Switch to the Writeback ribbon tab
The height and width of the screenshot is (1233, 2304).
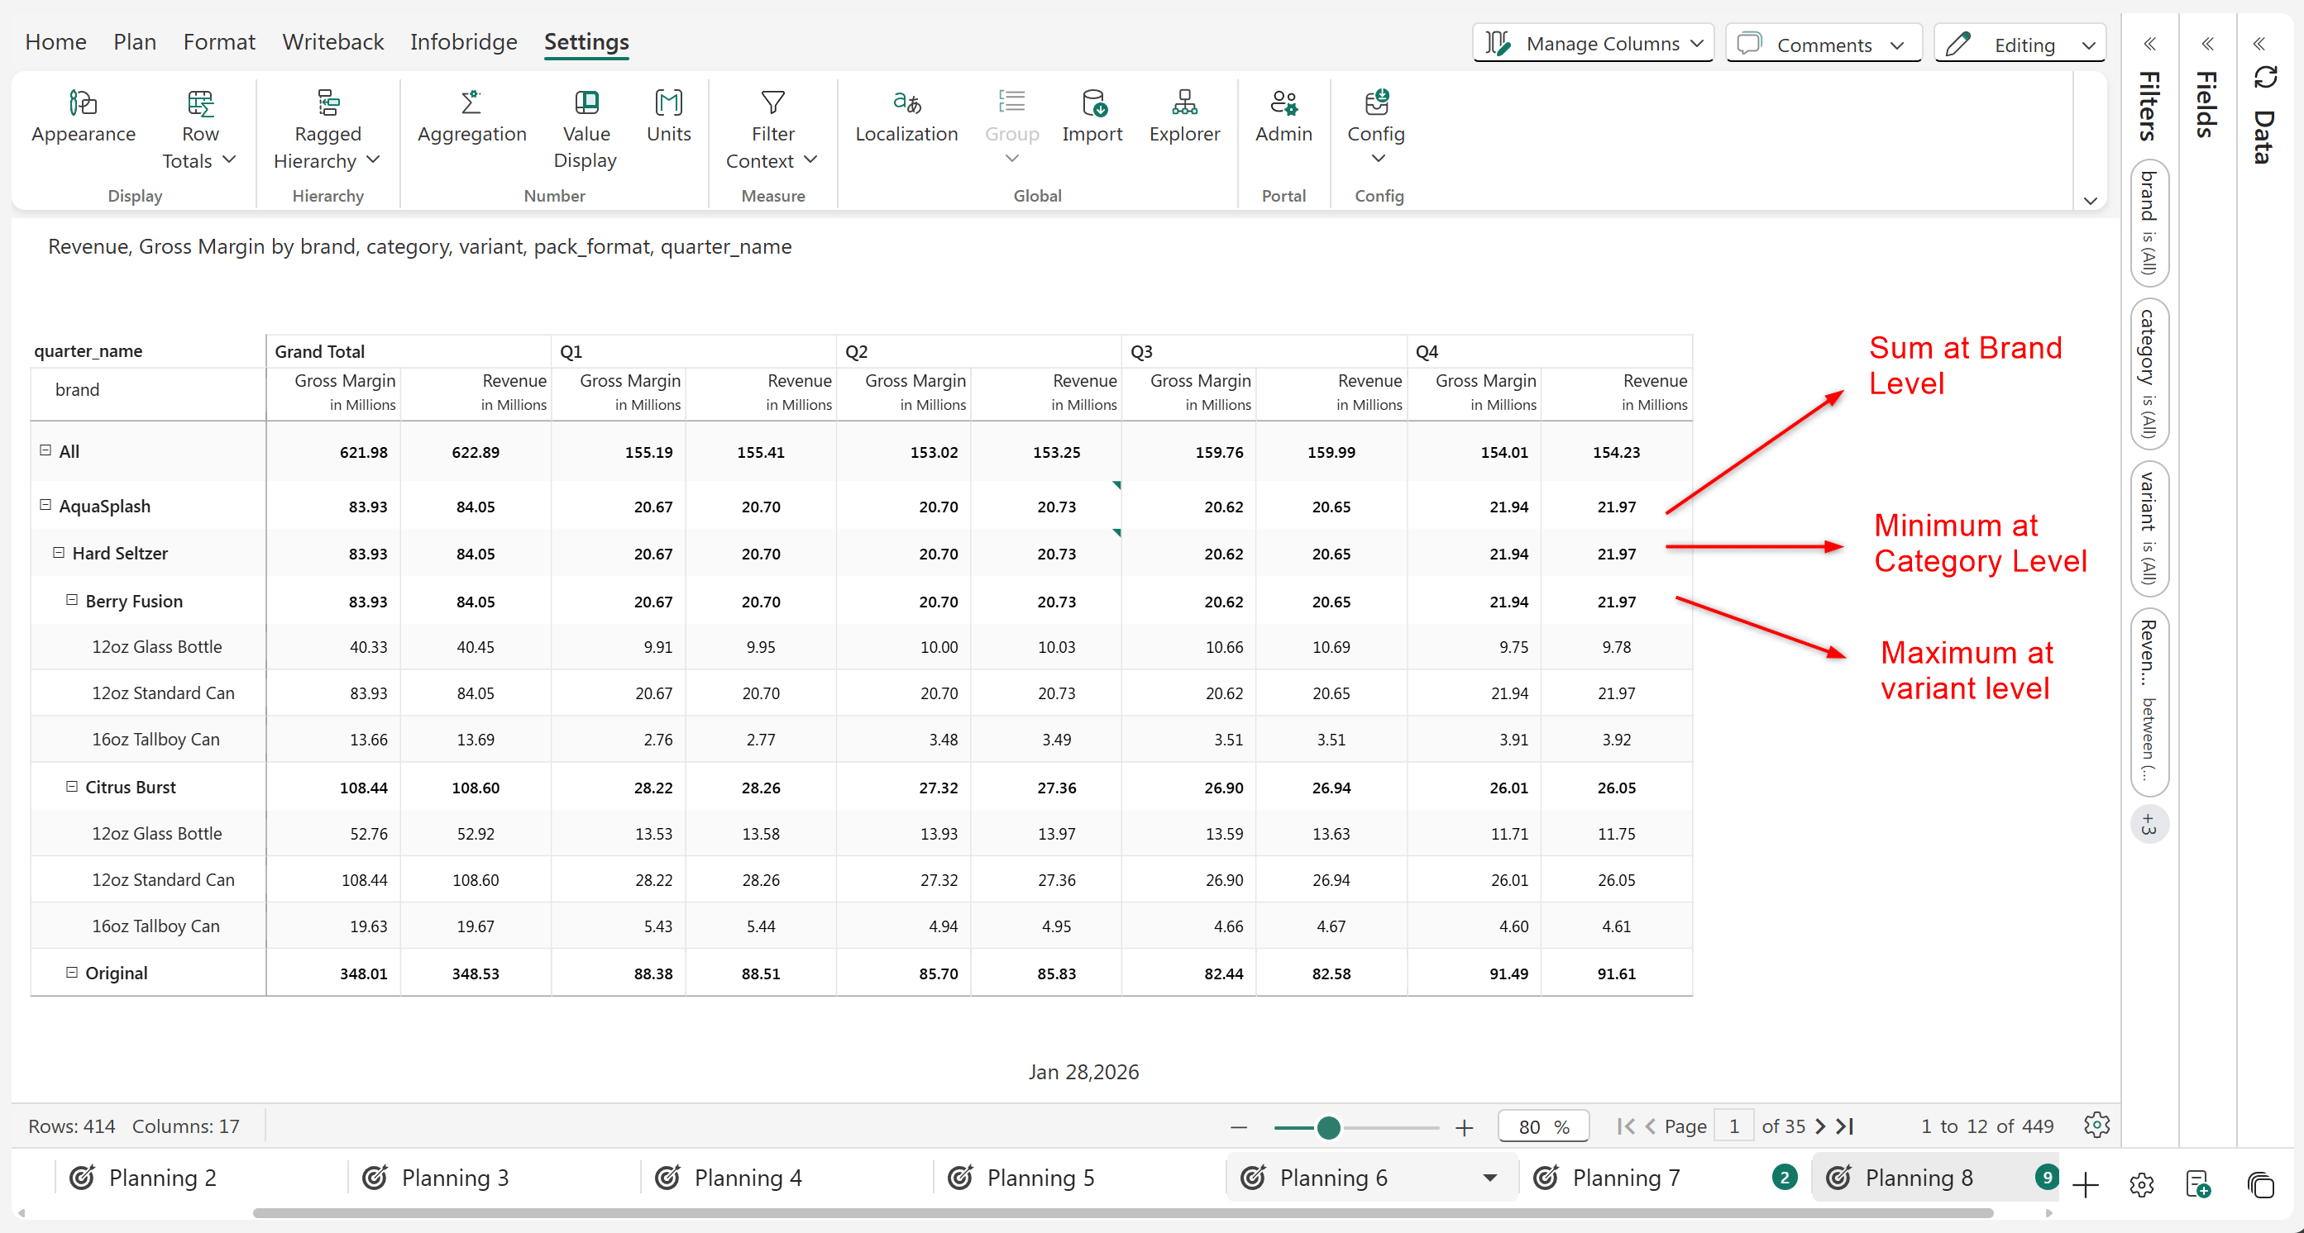pyautogui.click(x=333, y=42)
